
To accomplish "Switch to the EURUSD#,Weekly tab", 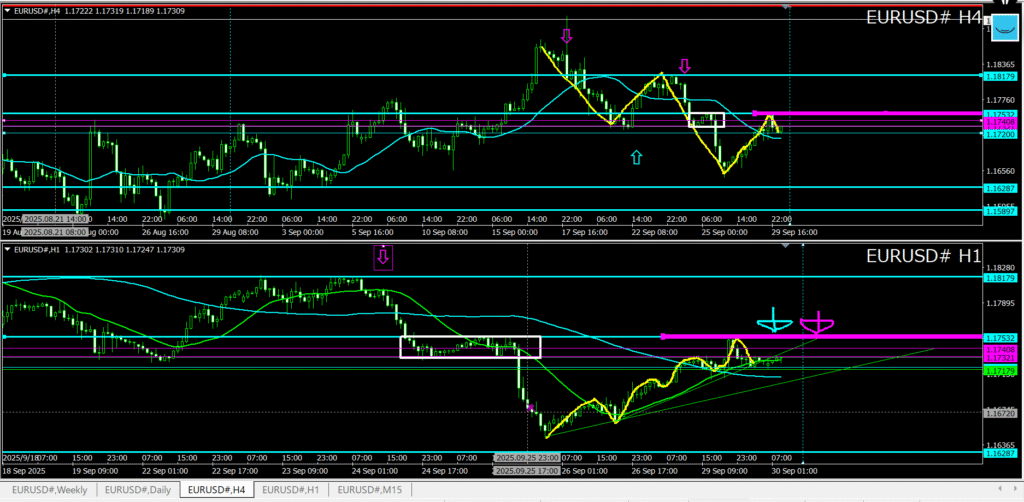I will pos(47,490).
